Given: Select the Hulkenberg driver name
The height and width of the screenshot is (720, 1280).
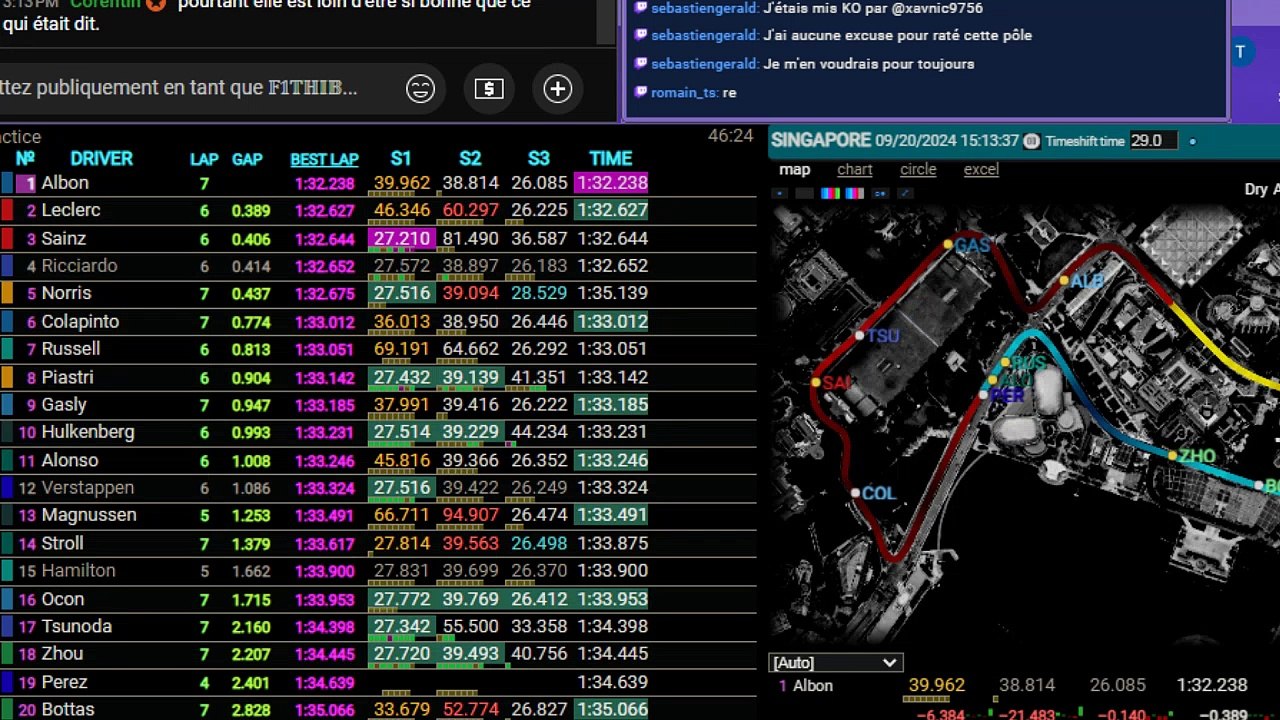Looking at the screenshot, I should (x=88, y=432).
